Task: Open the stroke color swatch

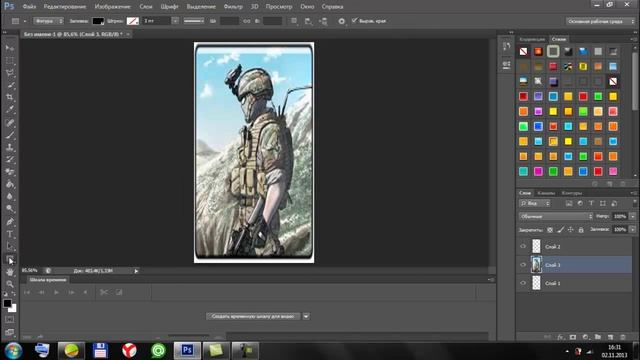Action: [133, 21]
